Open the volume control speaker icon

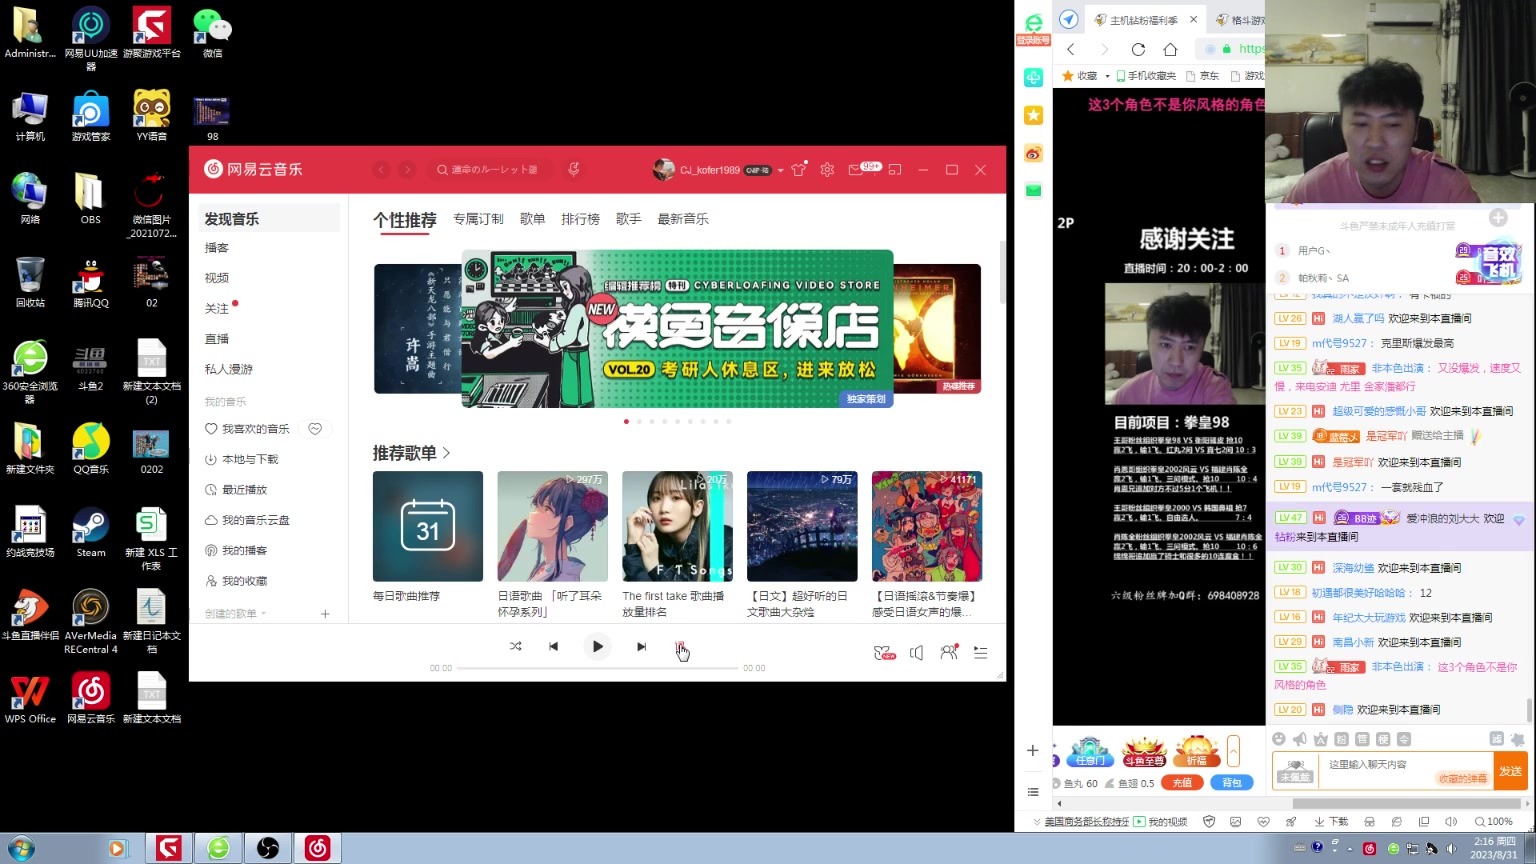point(916,652)
